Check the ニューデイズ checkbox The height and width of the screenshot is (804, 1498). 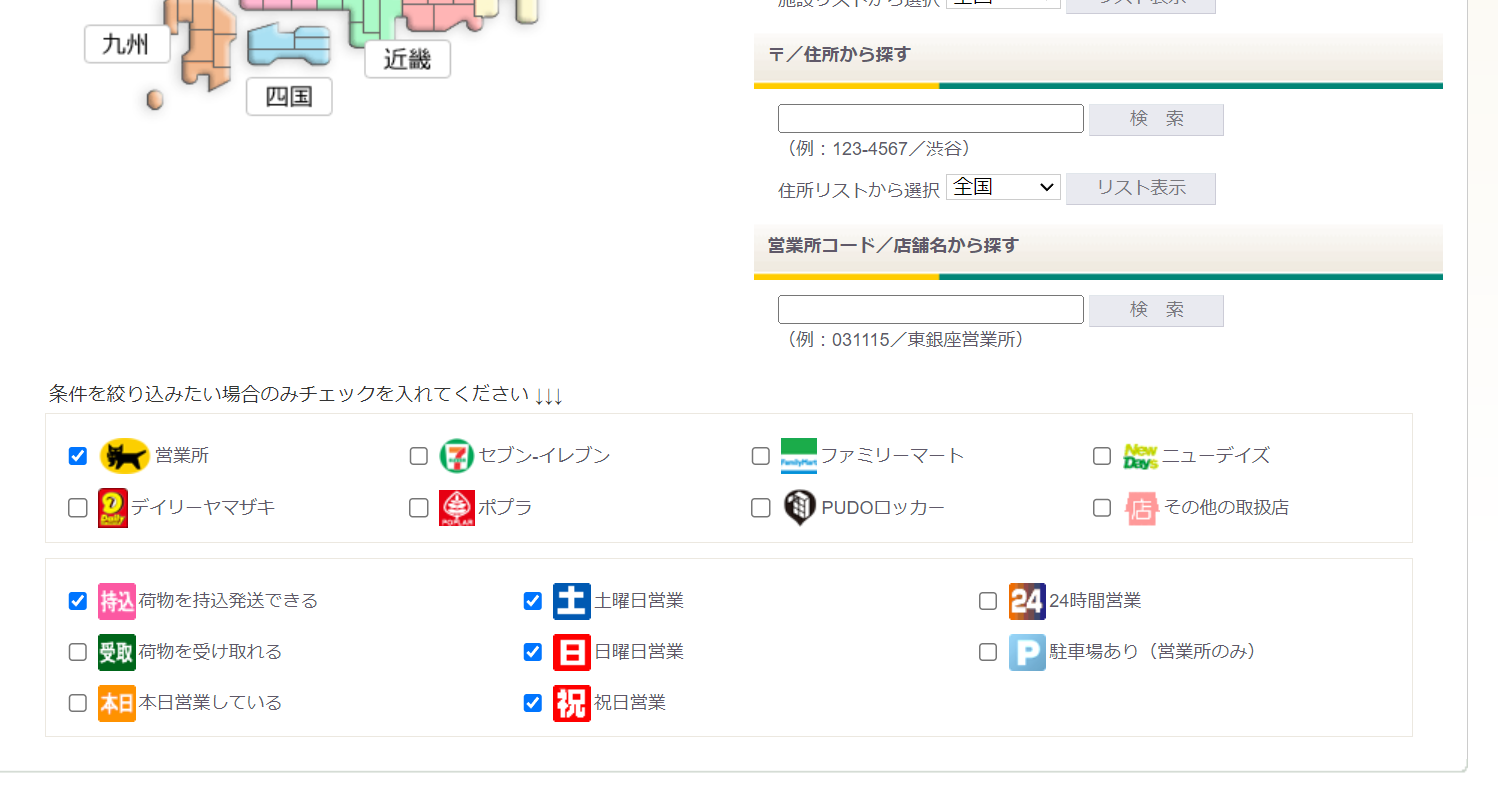point(1102,456)
